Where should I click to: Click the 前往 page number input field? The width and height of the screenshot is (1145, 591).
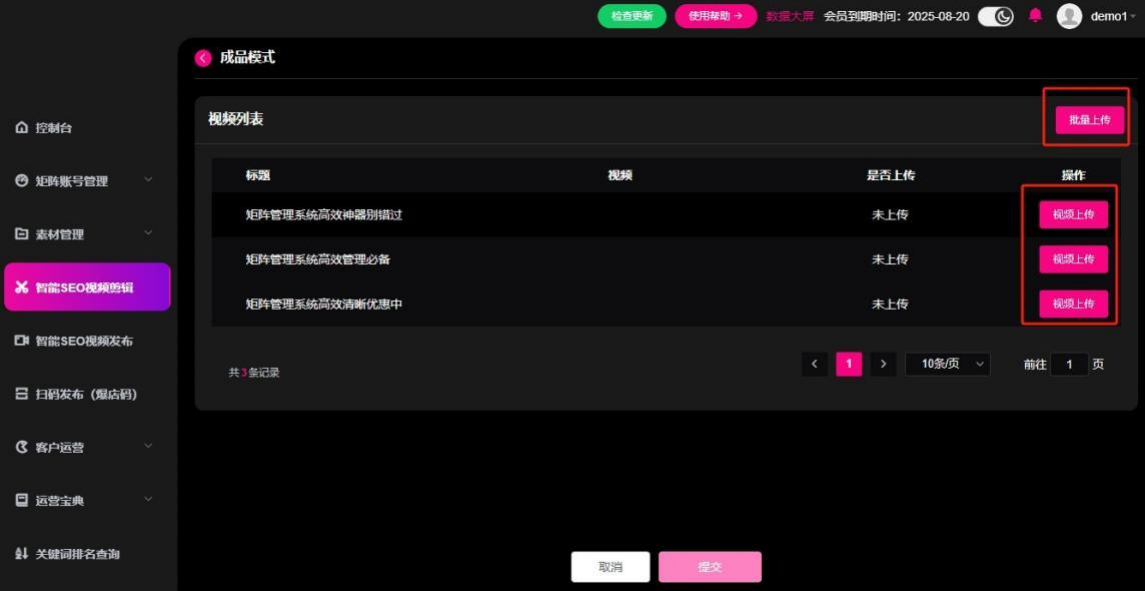click(x=1069, y=364)
